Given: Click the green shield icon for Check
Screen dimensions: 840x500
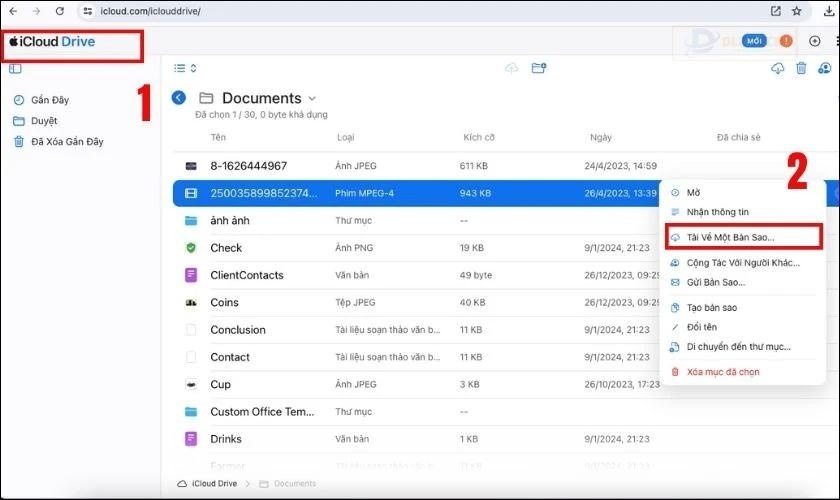Looking at the screenshot, I should point(191,248).
